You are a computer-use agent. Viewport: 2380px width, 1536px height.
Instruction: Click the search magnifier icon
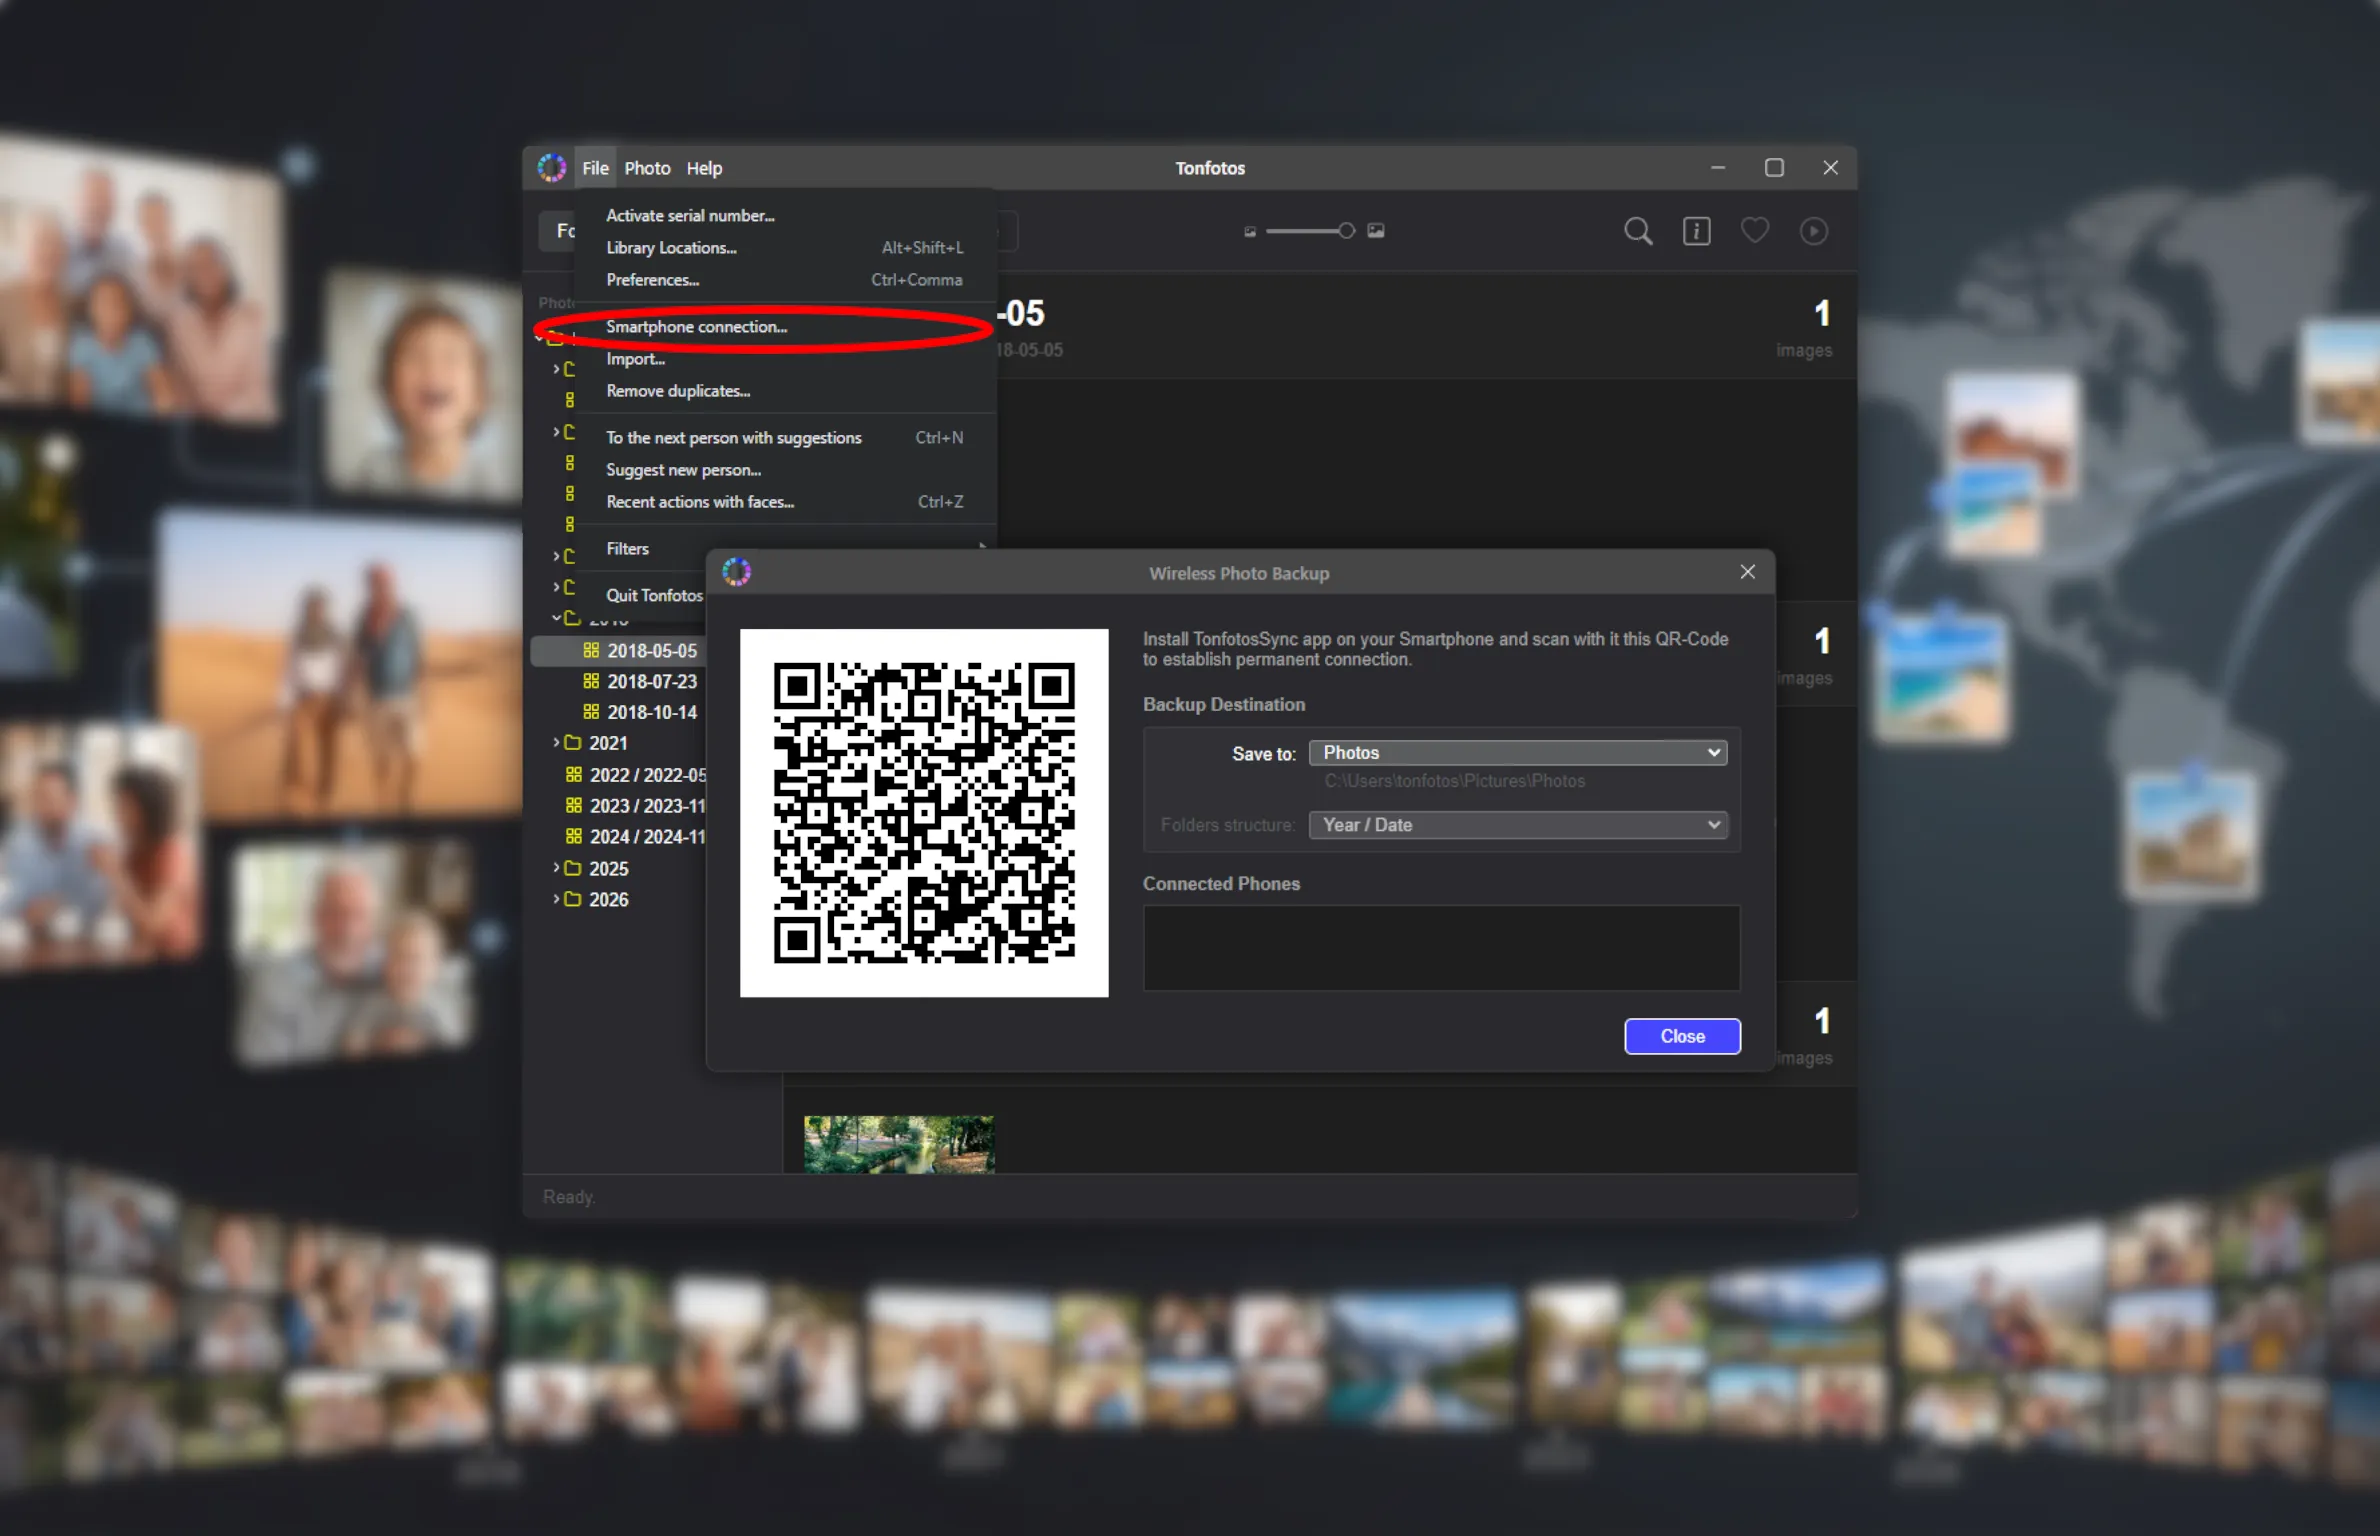pyautogui.click(x=1638, y=231)
